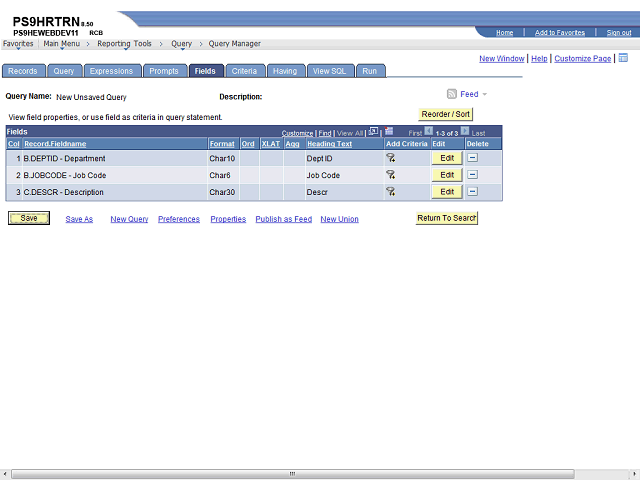Open grid in new window icon
The image size is (640, 480).
point(373,131)
